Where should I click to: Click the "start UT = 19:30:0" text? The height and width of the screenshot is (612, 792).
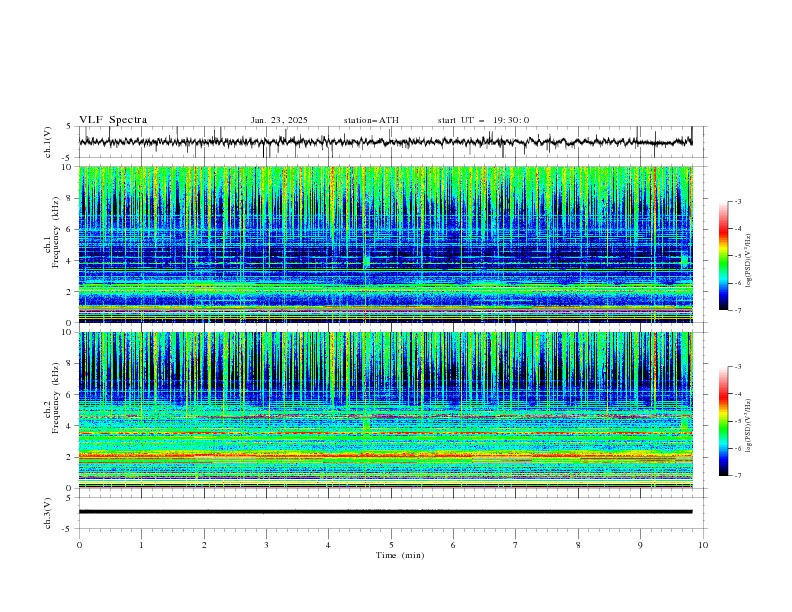pyautogui.click(x=483, y=120)
